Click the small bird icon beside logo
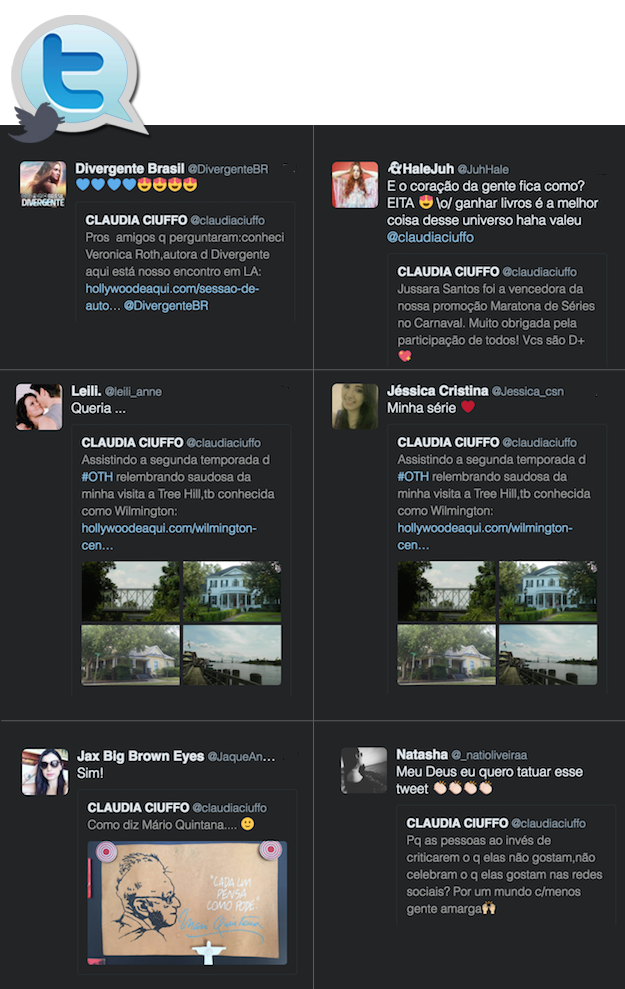Image resolution: width=625 pixels, height=989 pixels. [35, 122]
